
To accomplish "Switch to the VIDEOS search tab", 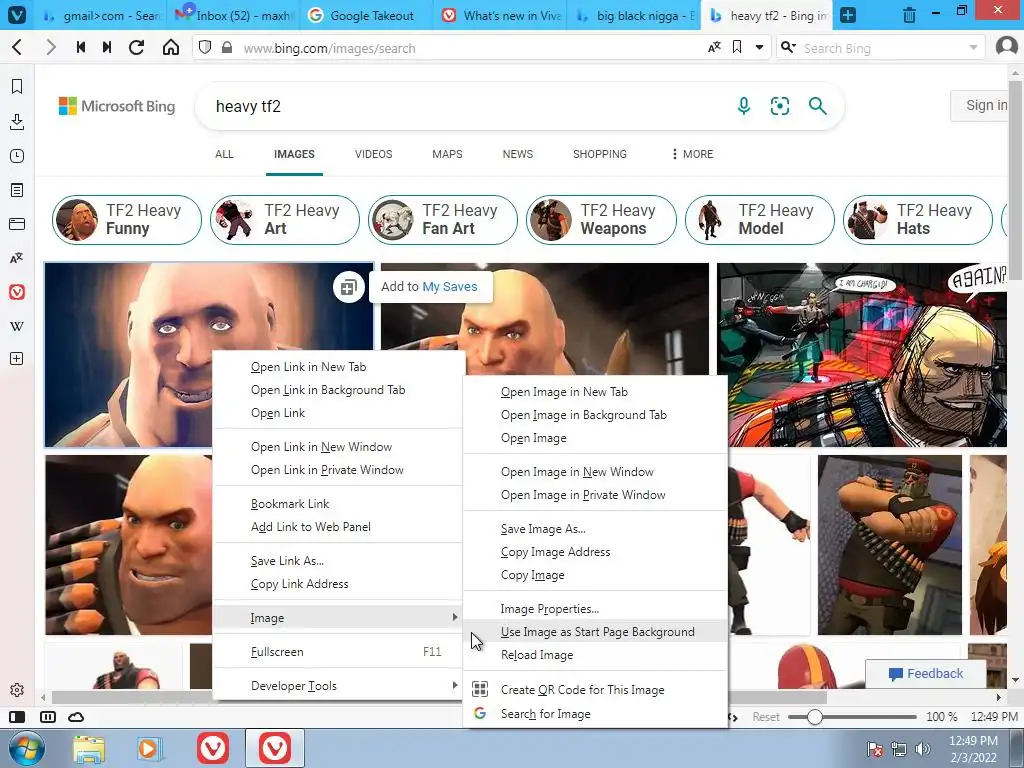I will [x=374, y=154].
